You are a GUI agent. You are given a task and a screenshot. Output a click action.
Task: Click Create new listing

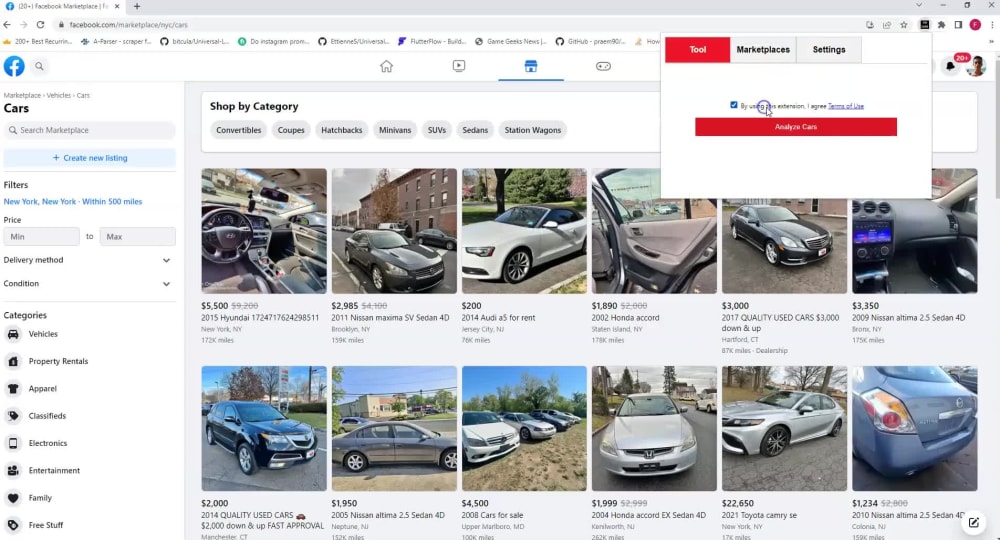[89, 158]
